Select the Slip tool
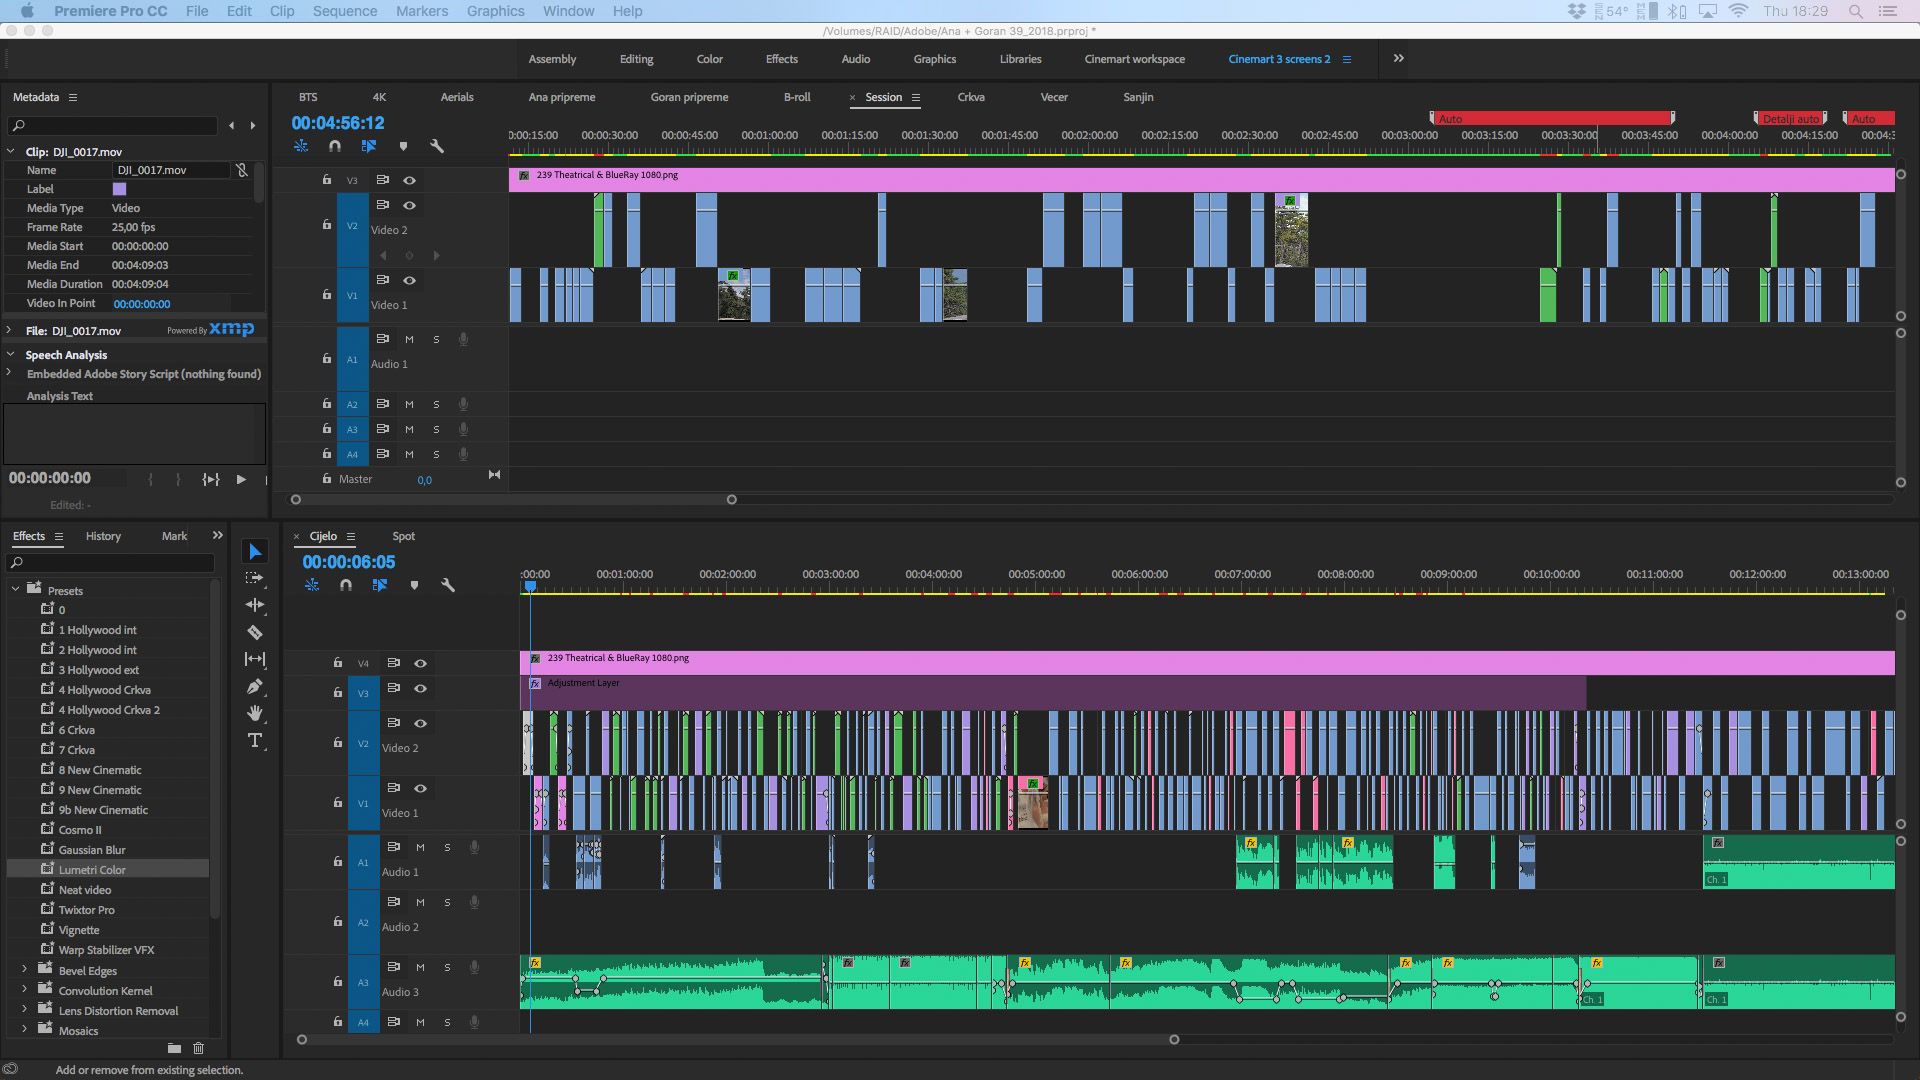This screenshot has height=1080, width=1920. 255,659
